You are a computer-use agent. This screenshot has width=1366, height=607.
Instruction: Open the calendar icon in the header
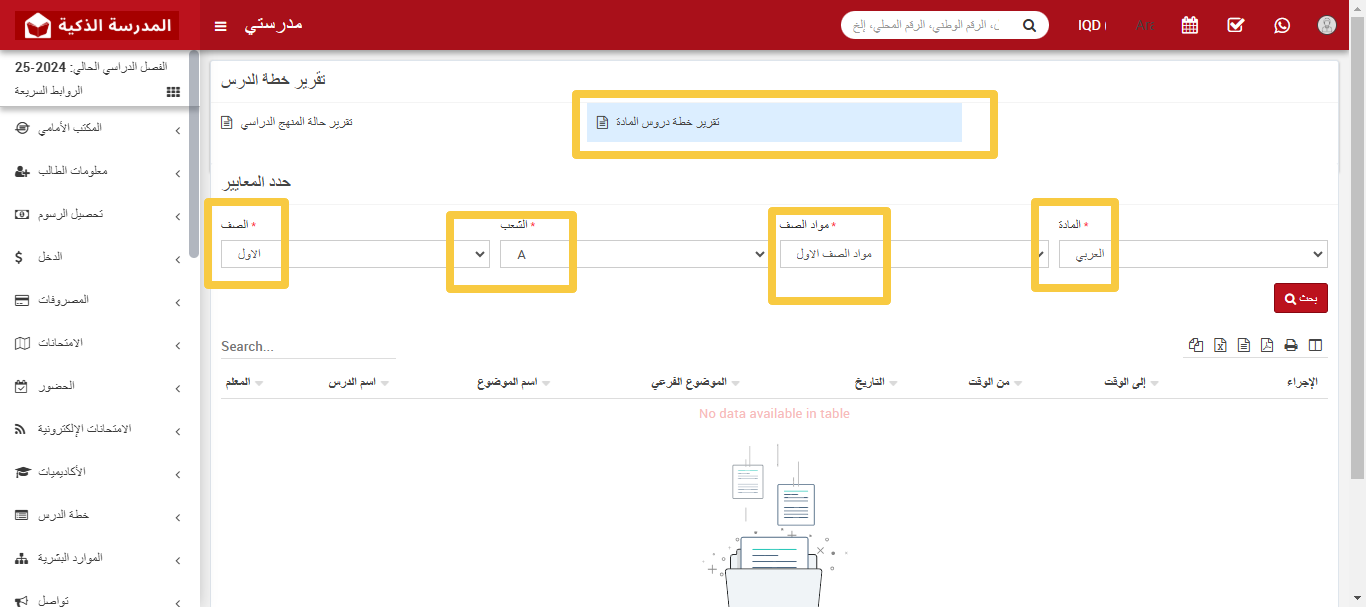(1189, 25)
